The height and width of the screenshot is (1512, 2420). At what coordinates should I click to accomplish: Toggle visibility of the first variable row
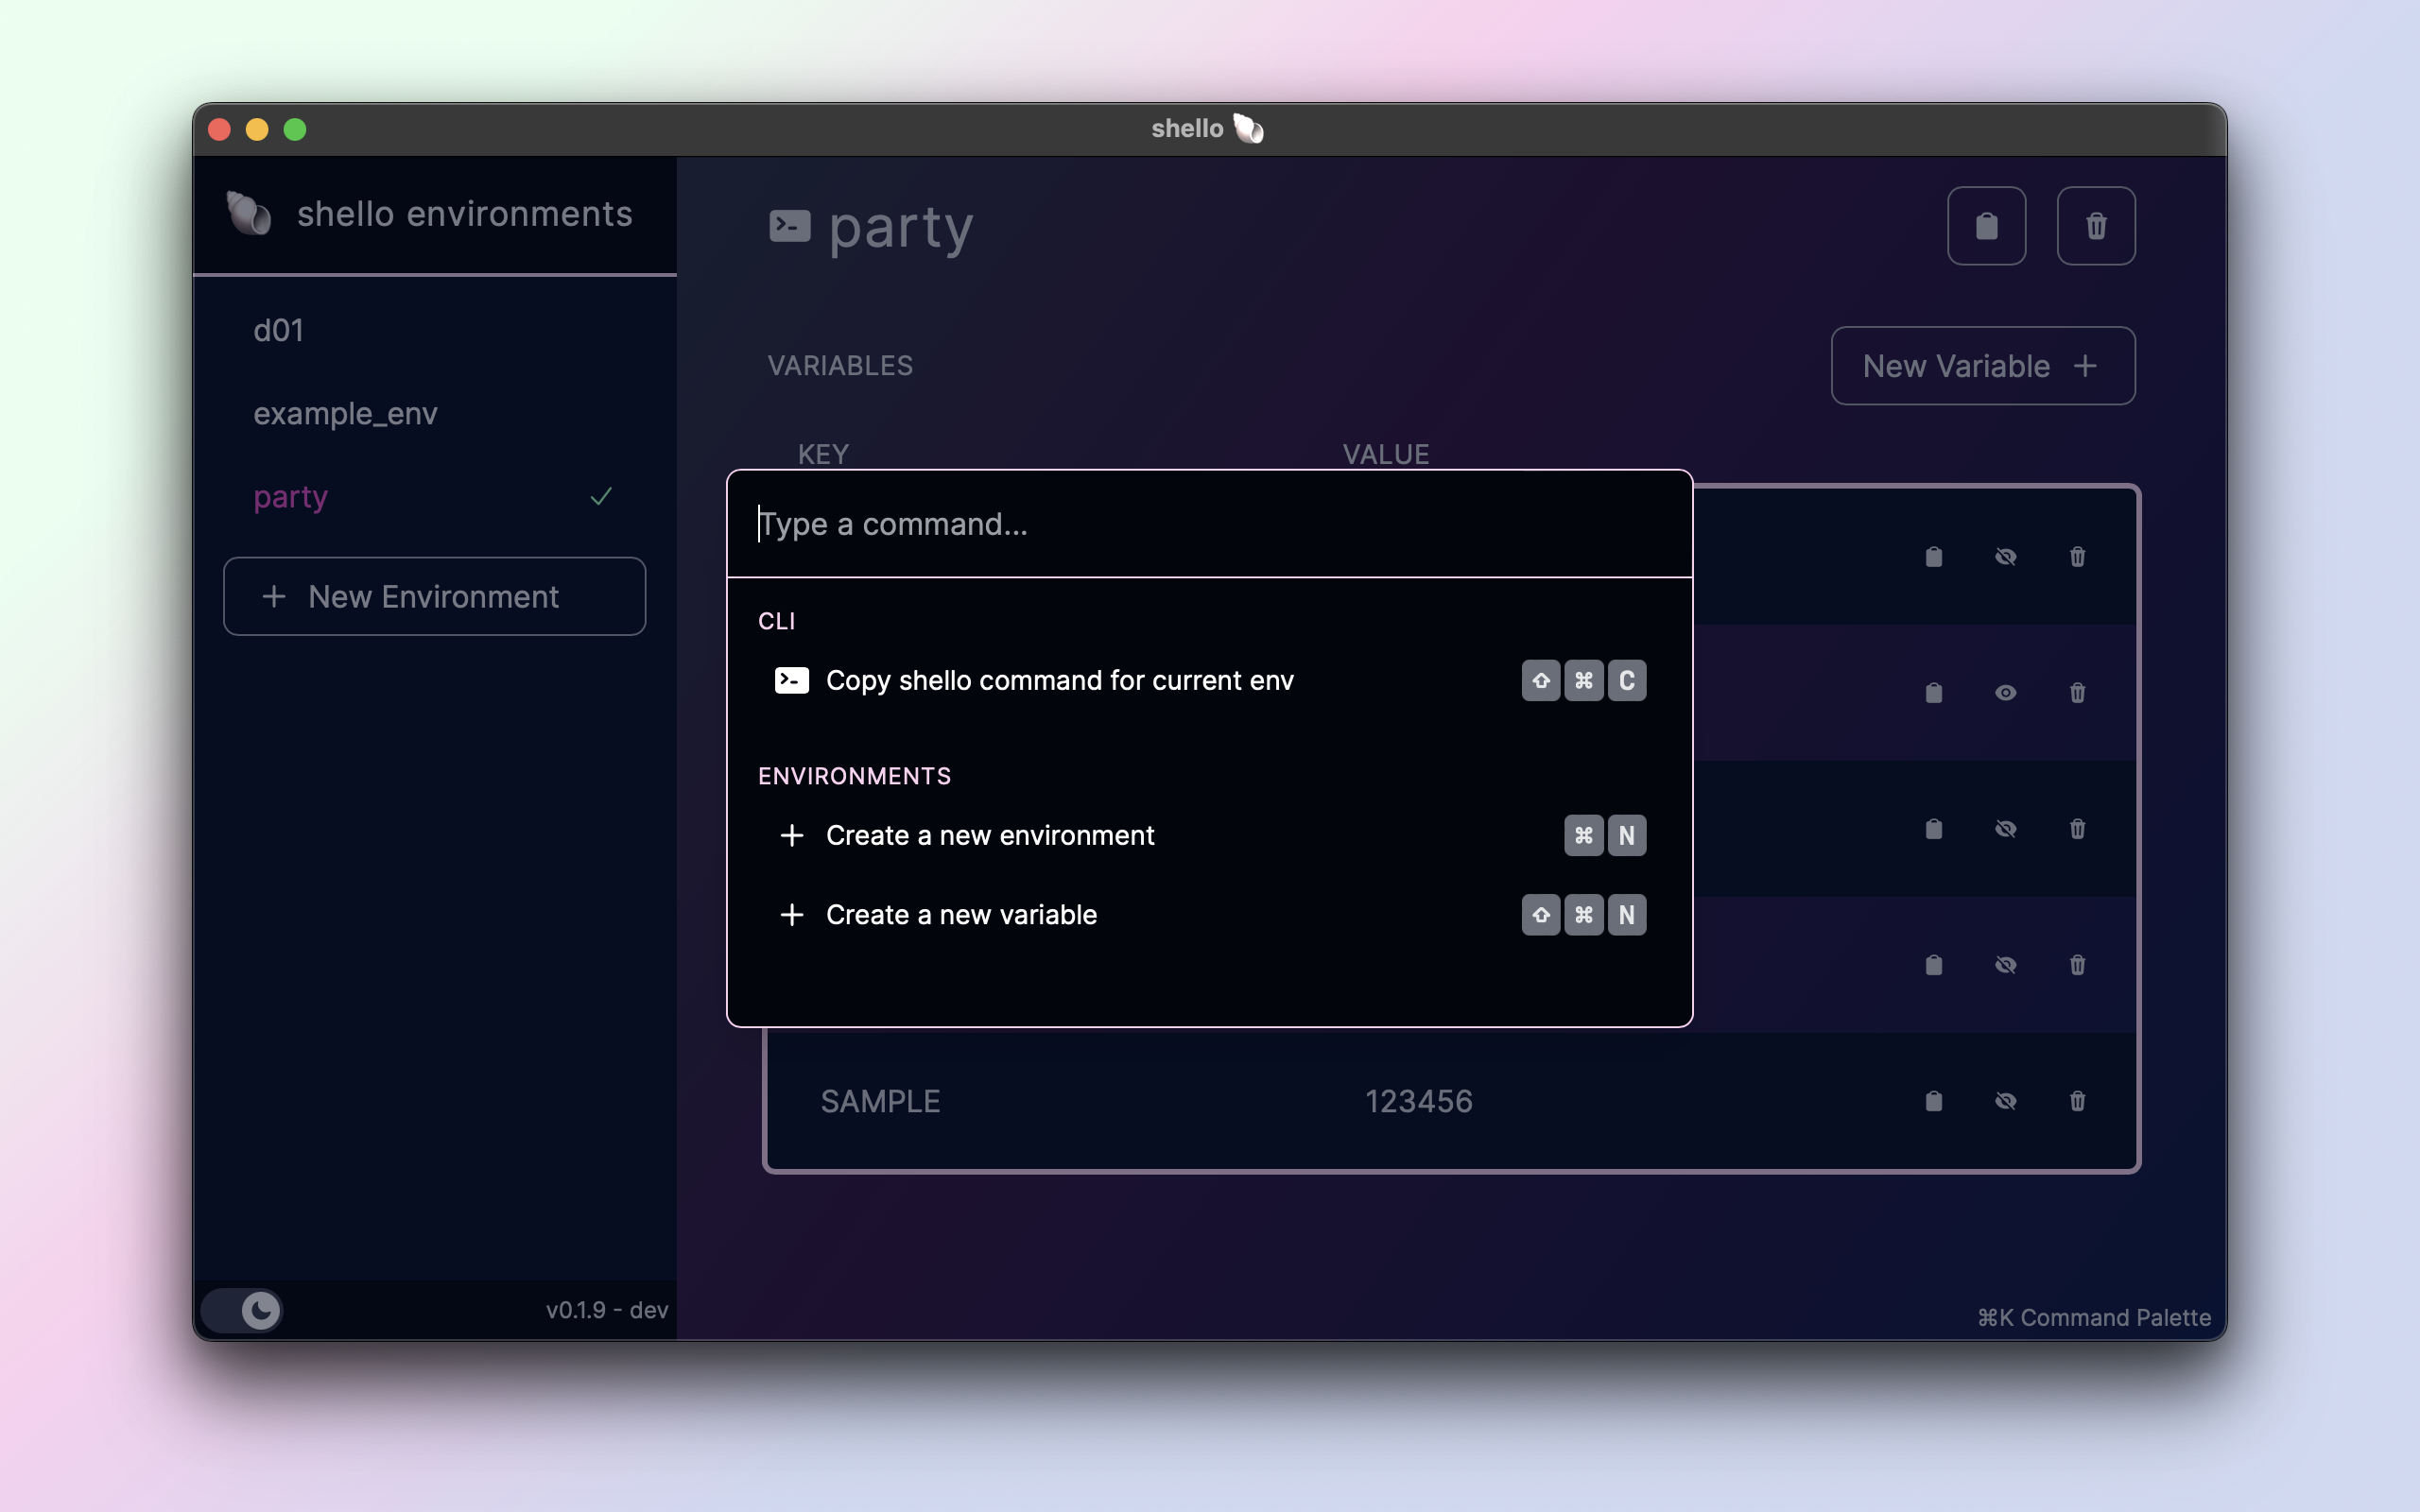click(2005, 557)
